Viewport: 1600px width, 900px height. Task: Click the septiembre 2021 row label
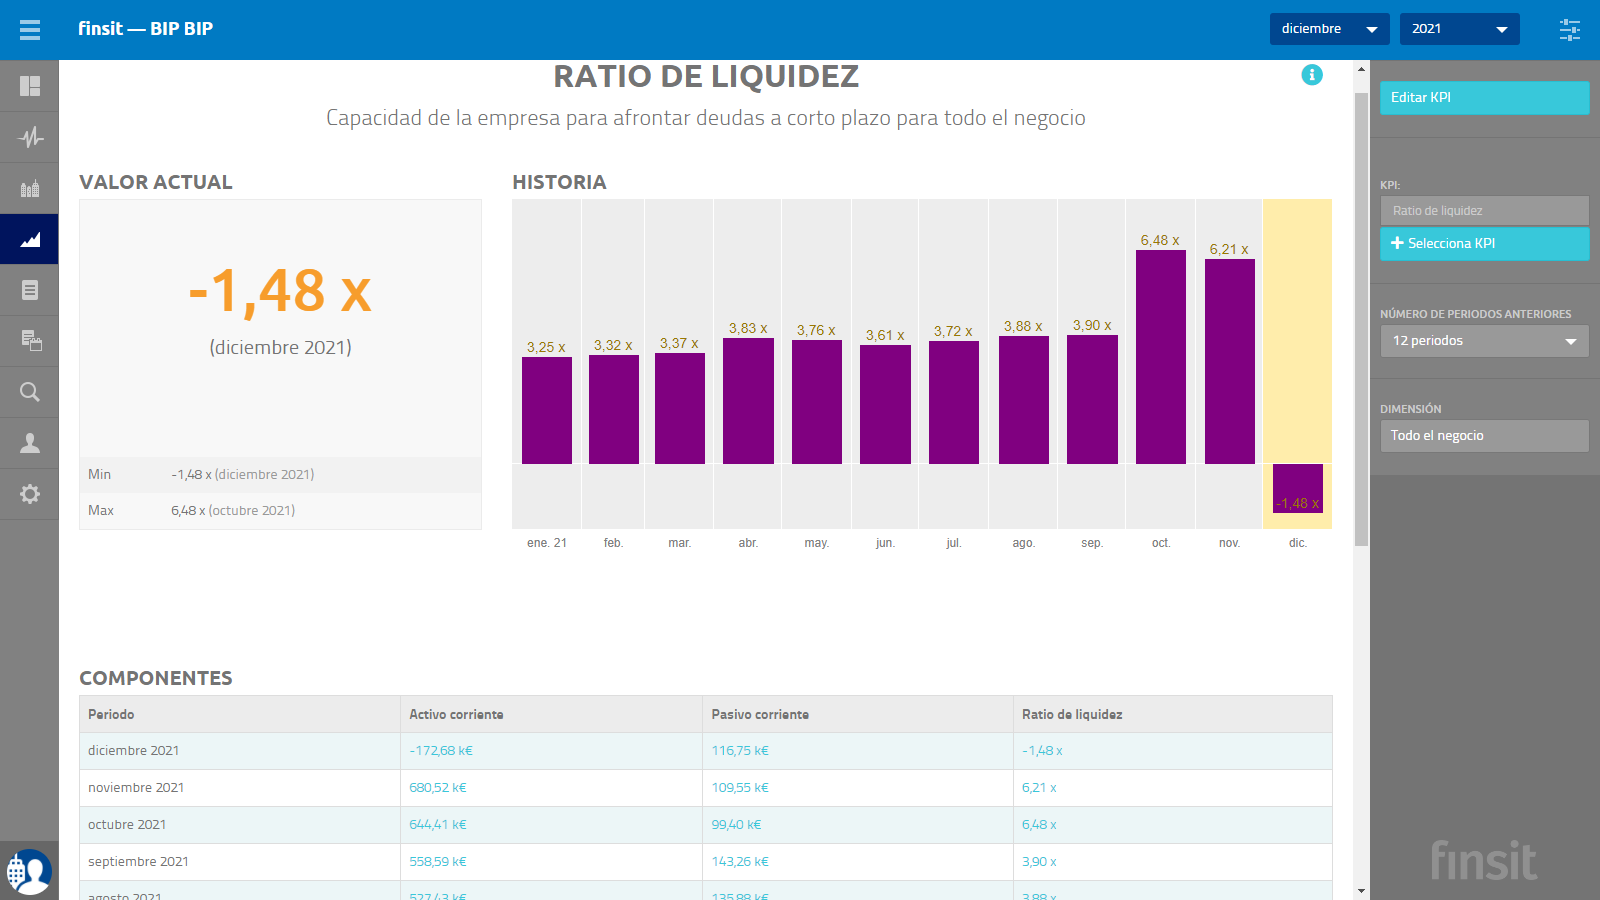coord(138,862)
